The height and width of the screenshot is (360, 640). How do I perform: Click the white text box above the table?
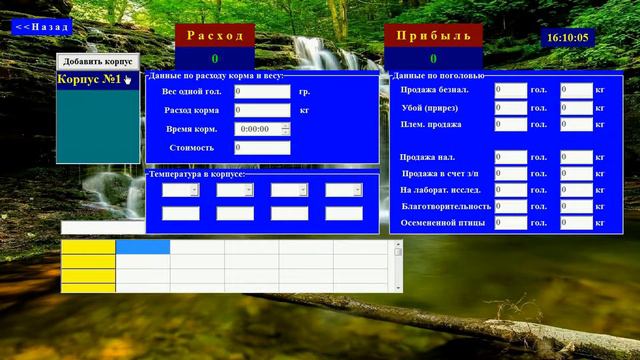(103, 227)
